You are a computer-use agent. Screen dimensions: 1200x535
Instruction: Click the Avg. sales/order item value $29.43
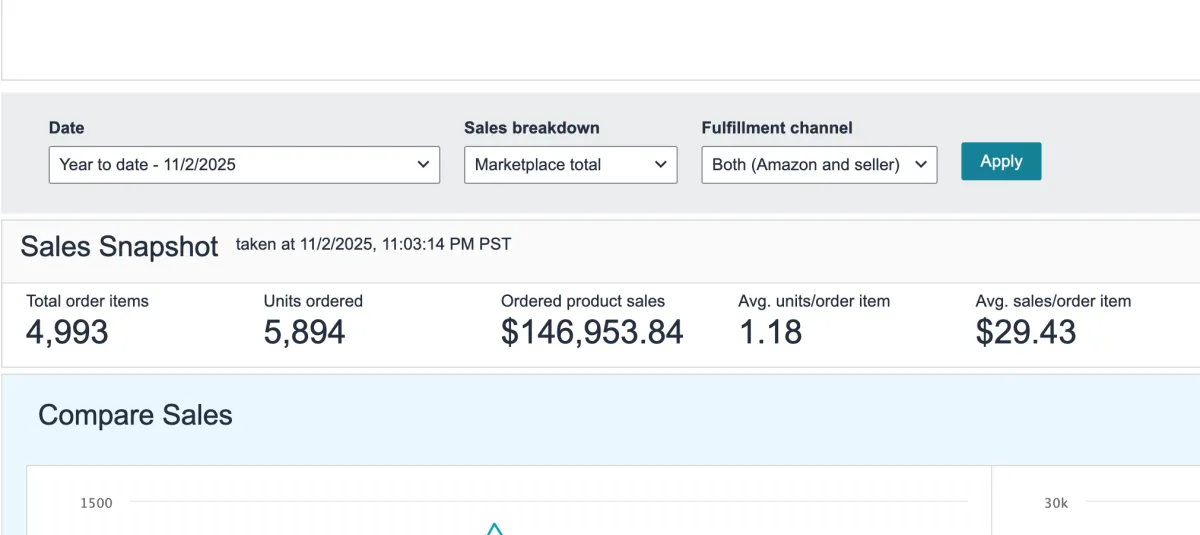1026,332
